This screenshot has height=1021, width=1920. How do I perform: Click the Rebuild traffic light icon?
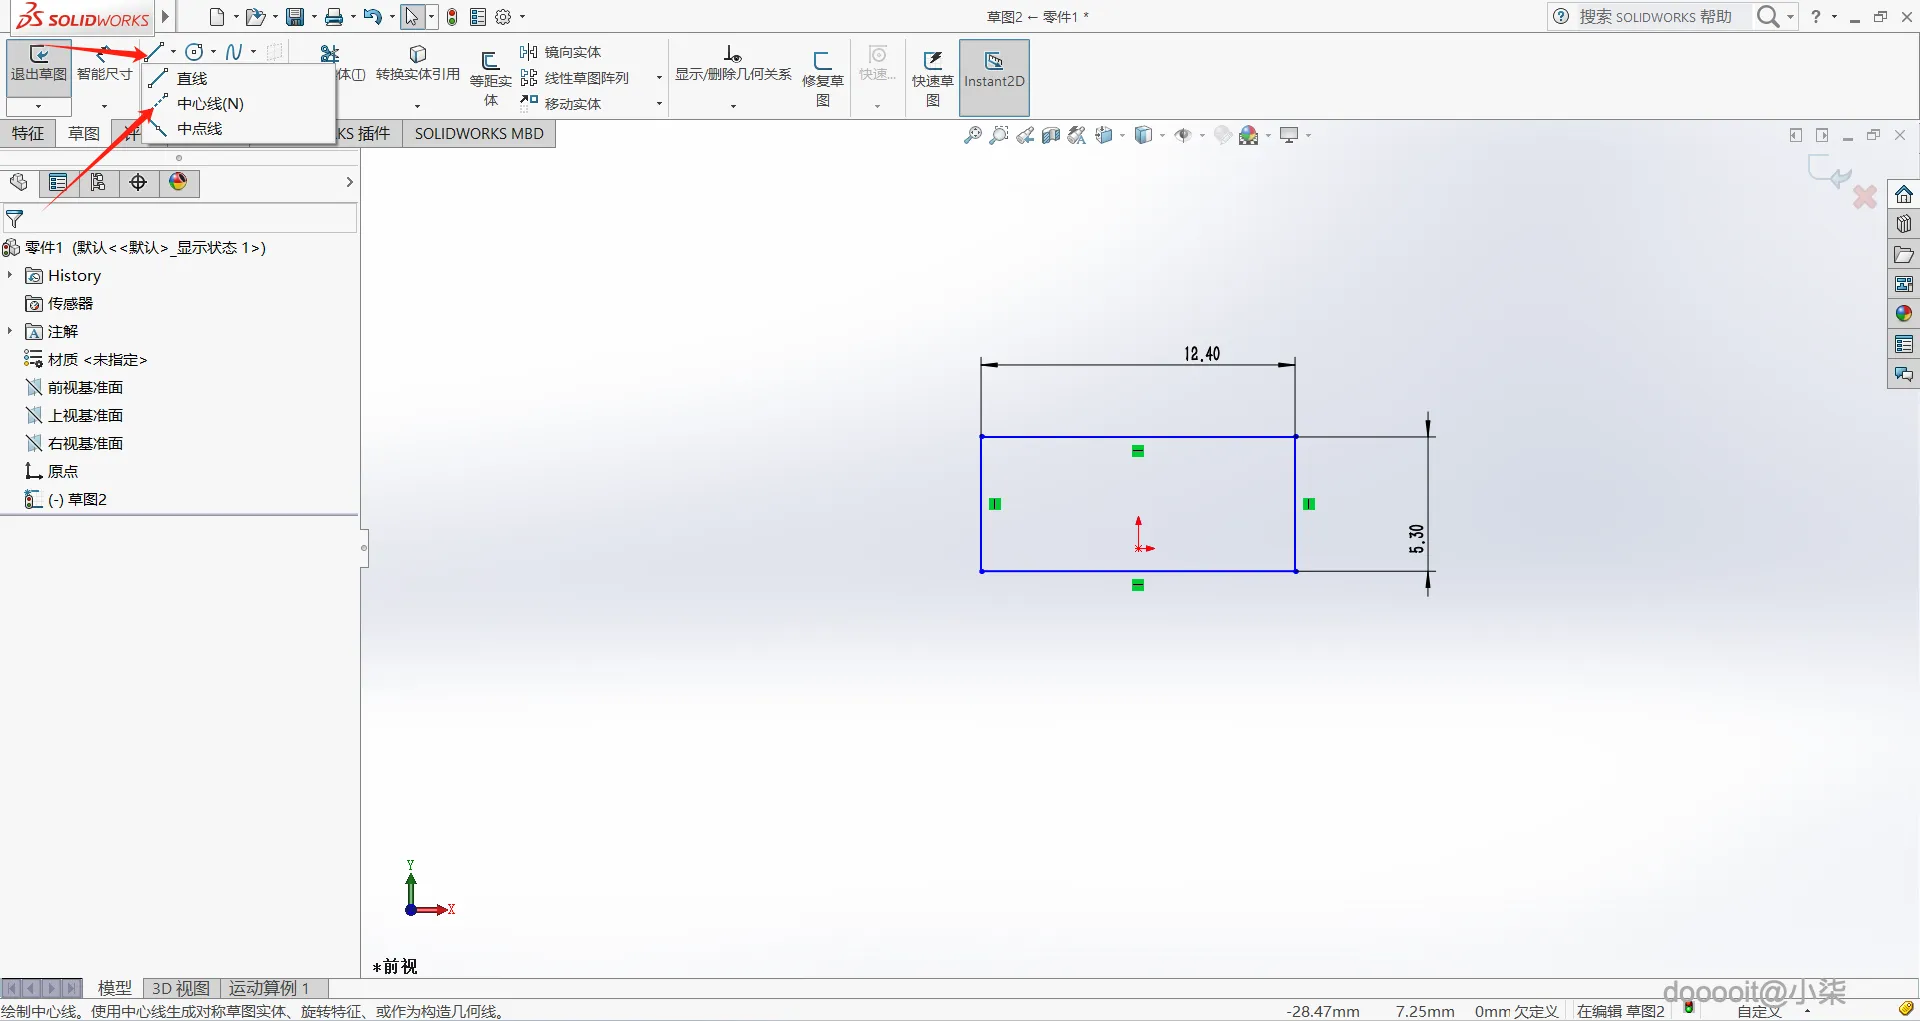pyautogui.click(x=452, y=17)
